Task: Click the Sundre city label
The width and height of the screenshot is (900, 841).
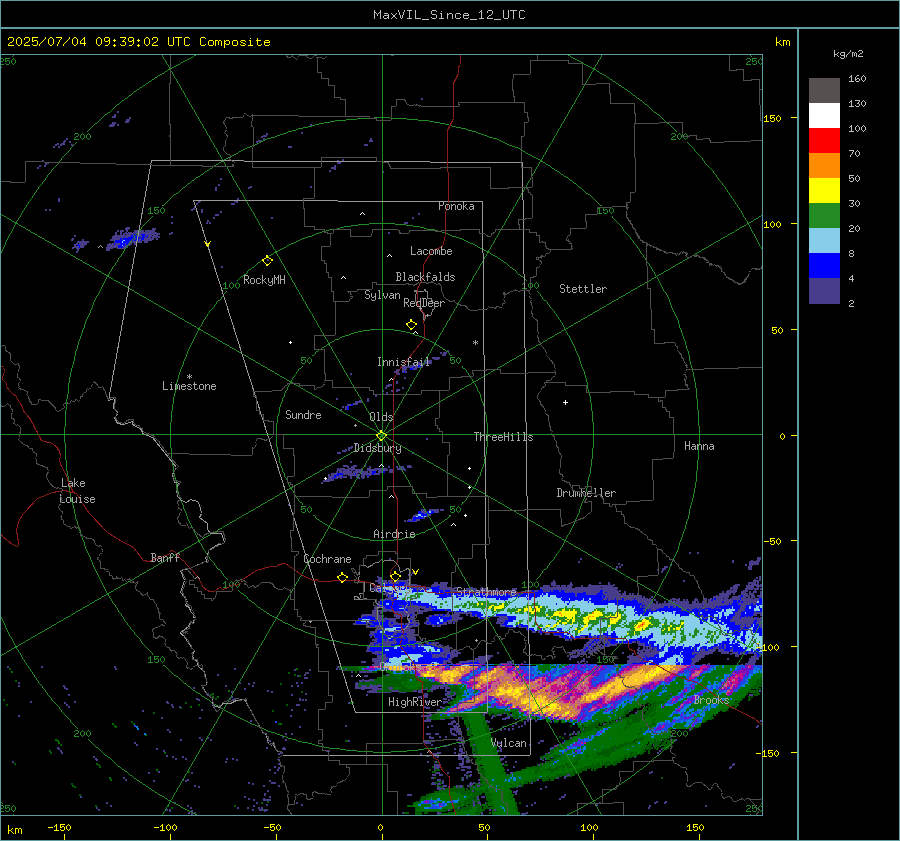Action: tap(303, 415)
